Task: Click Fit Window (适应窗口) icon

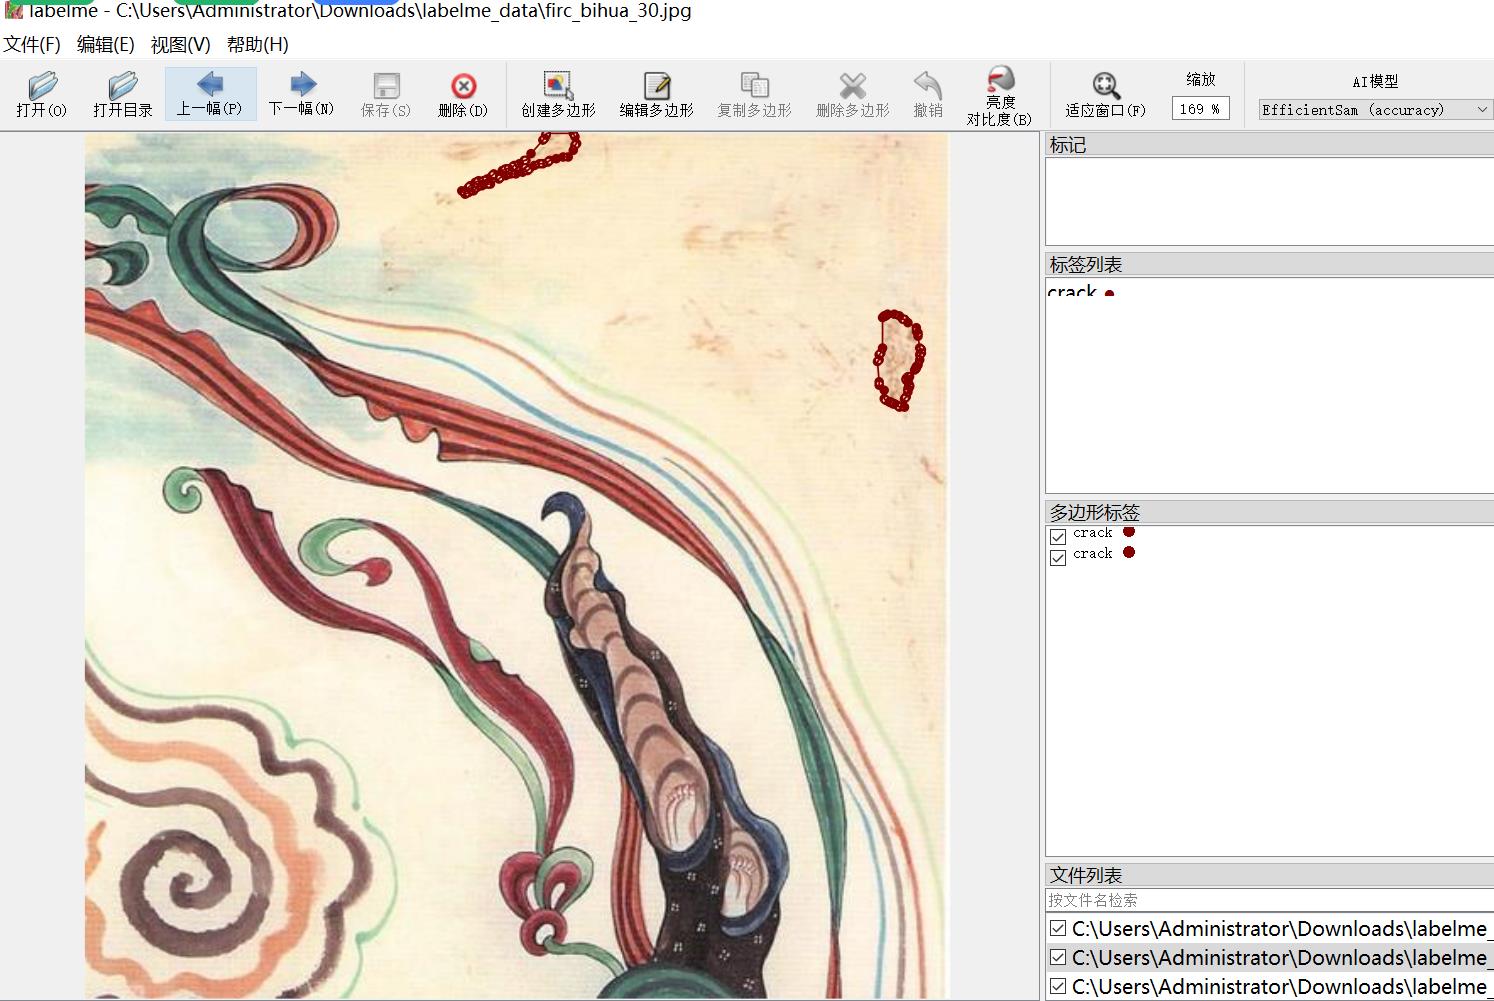Action: click(1105, 94)
